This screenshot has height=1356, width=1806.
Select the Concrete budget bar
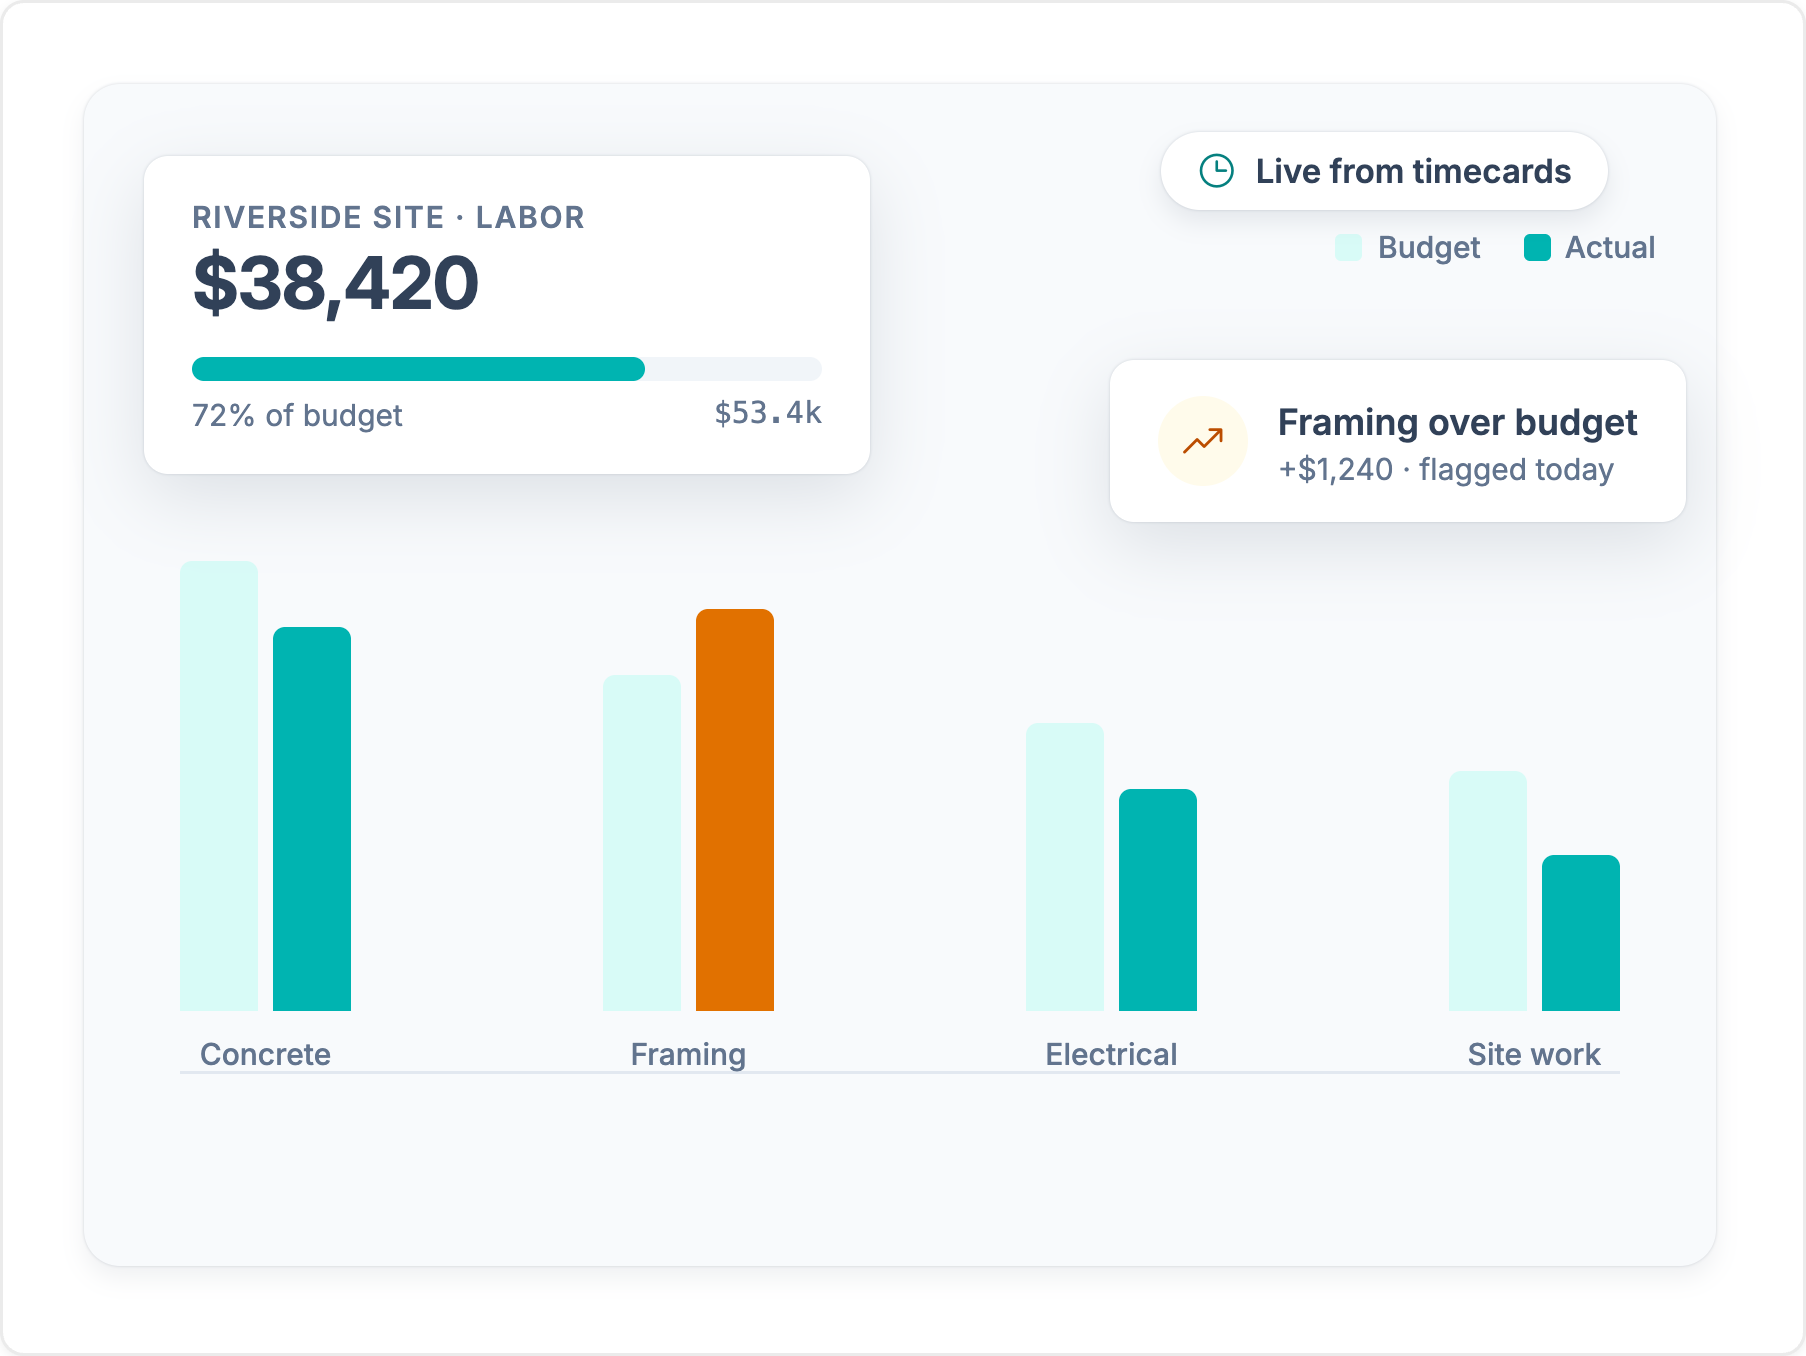[x=219, y=786]
